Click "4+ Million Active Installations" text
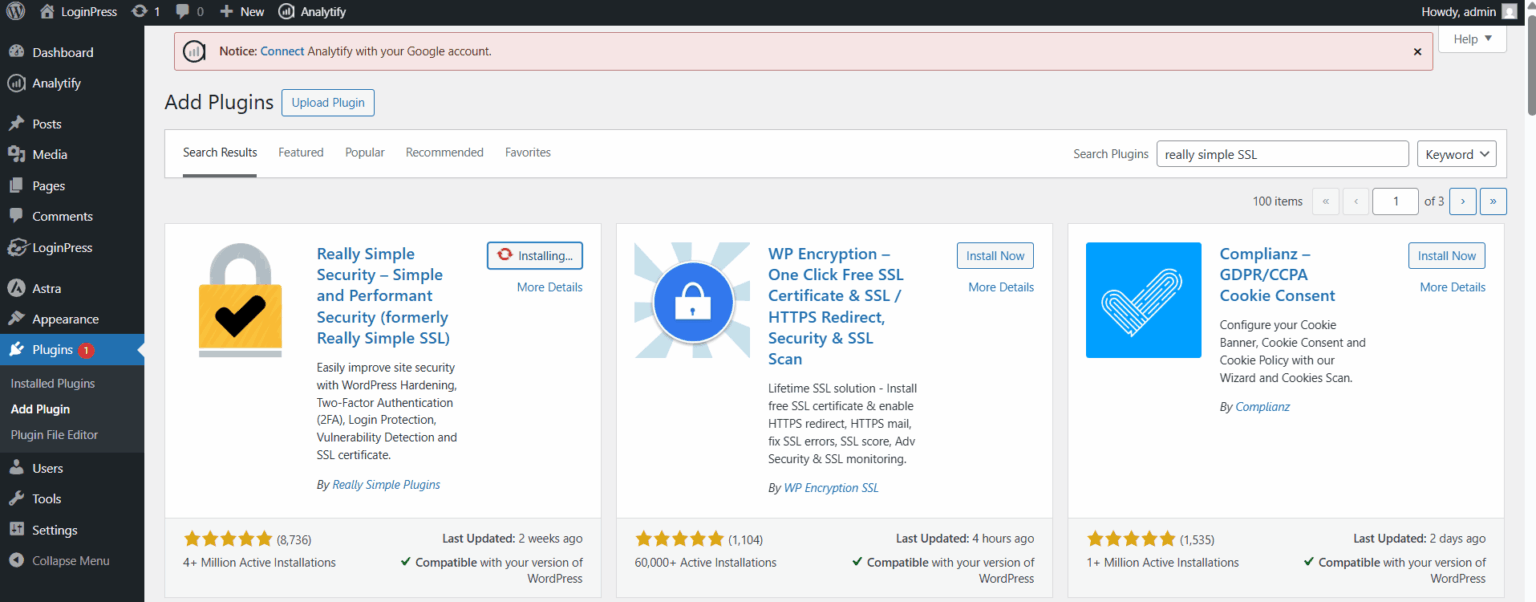Viewport: 1536px width, 602px height. (x=260, y=562)
